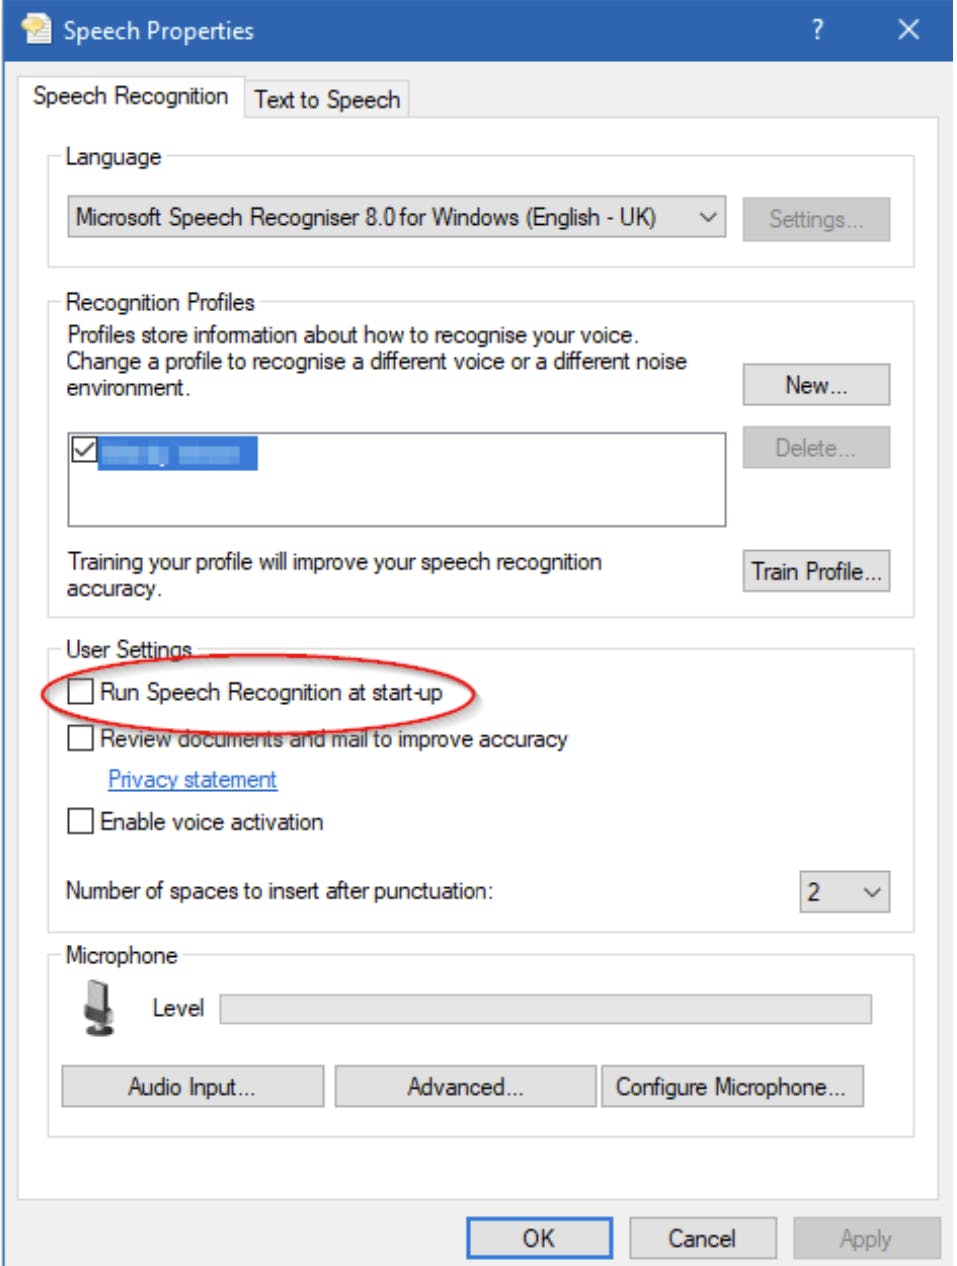Click the Speech Properties title bar icon
The height and width of the screenshot is (1266, 957).
coord(36,30)
